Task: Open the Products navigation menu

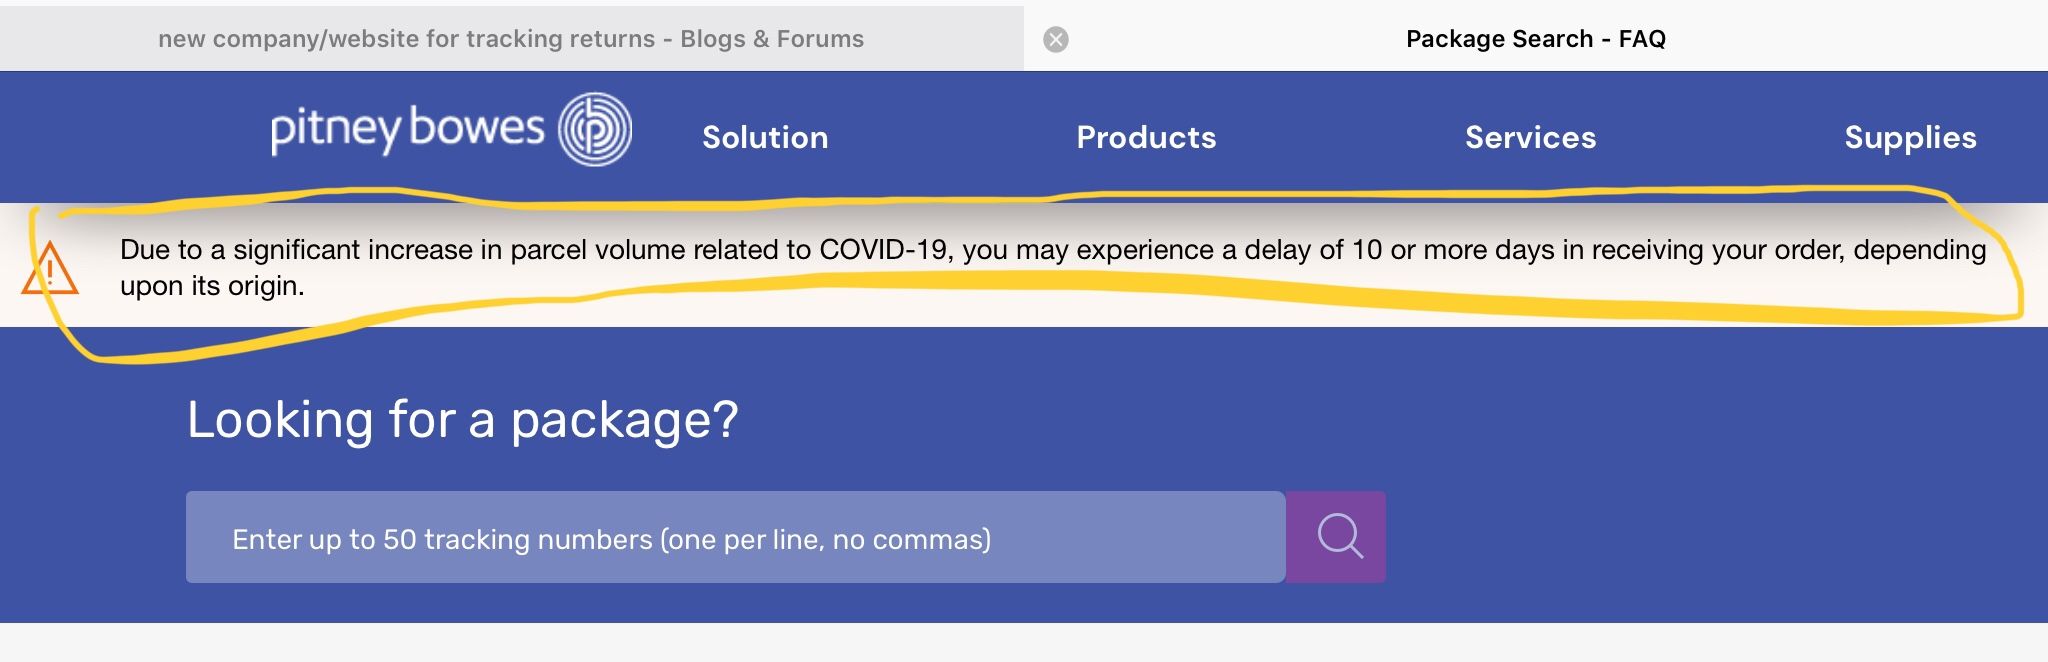Action: [x=1146, y=137]
